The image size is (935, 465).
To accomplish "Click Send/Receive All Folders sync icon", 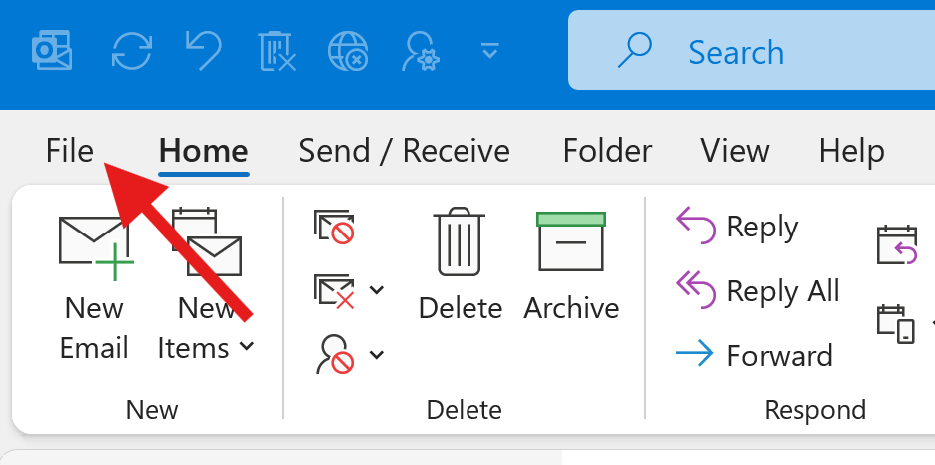I will (x=132, y=51).
